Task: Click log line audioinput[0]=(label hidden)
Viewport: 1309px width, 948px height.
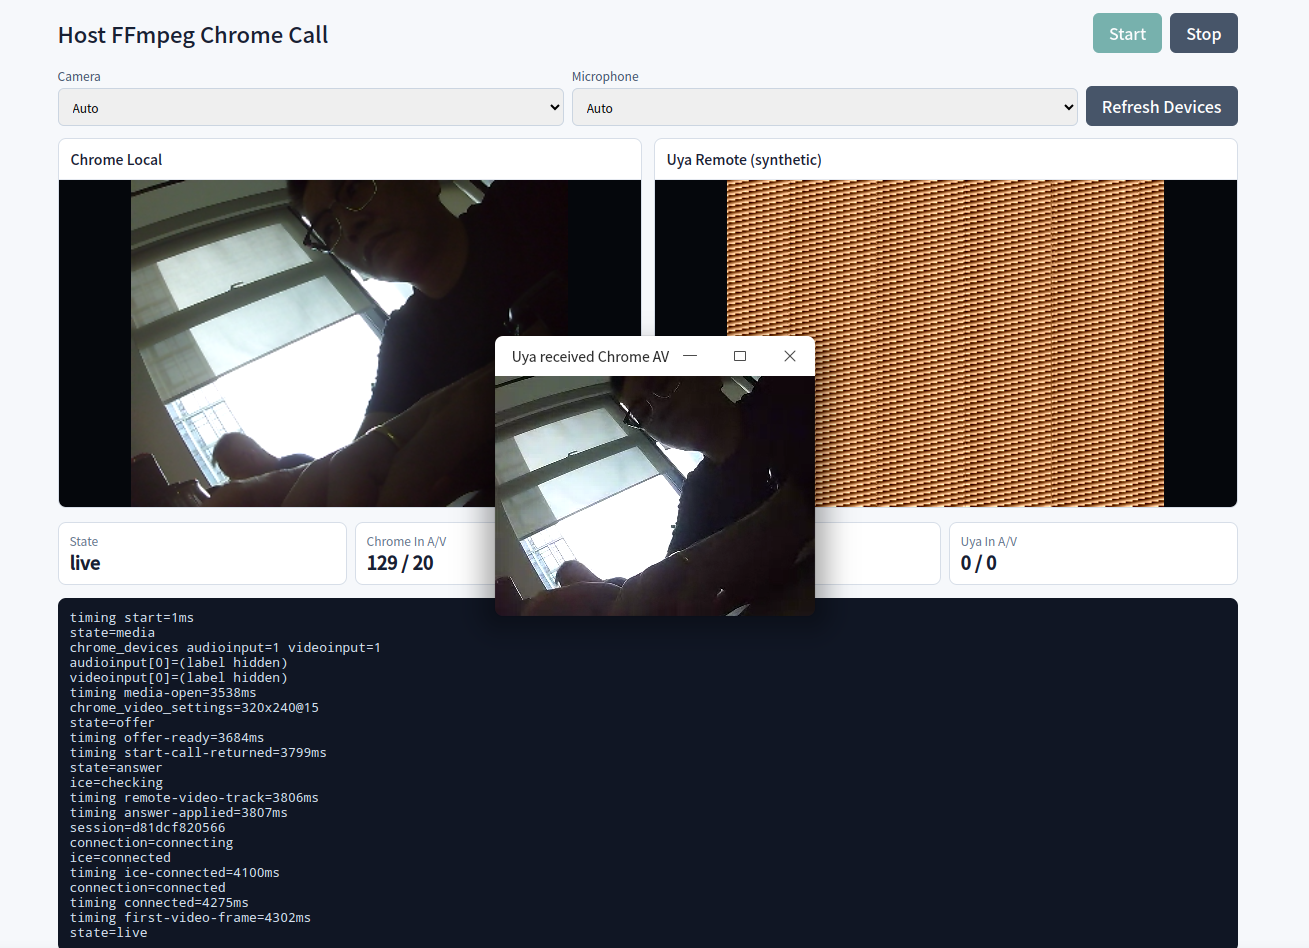Action: (179, 663)
